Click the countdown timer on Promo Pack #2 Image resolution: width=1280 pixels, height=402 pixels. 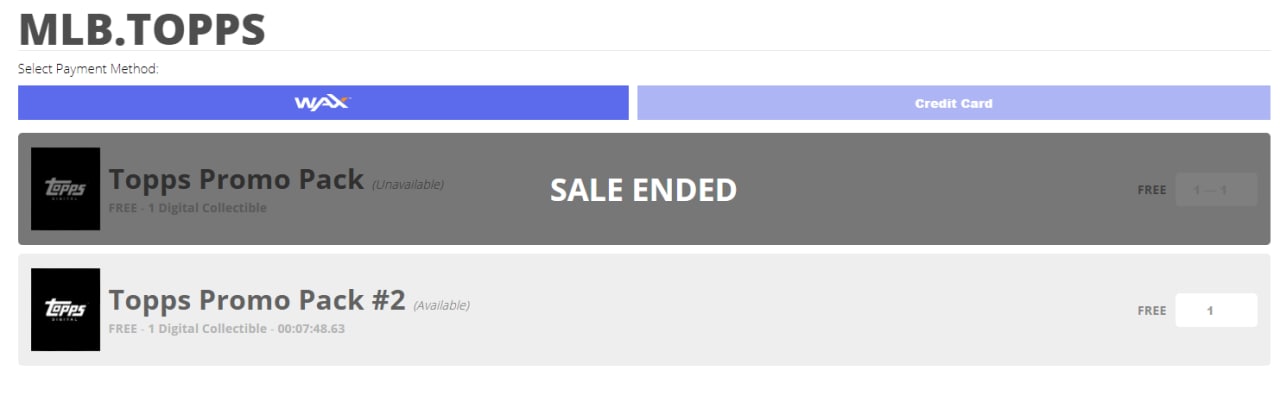311,328
